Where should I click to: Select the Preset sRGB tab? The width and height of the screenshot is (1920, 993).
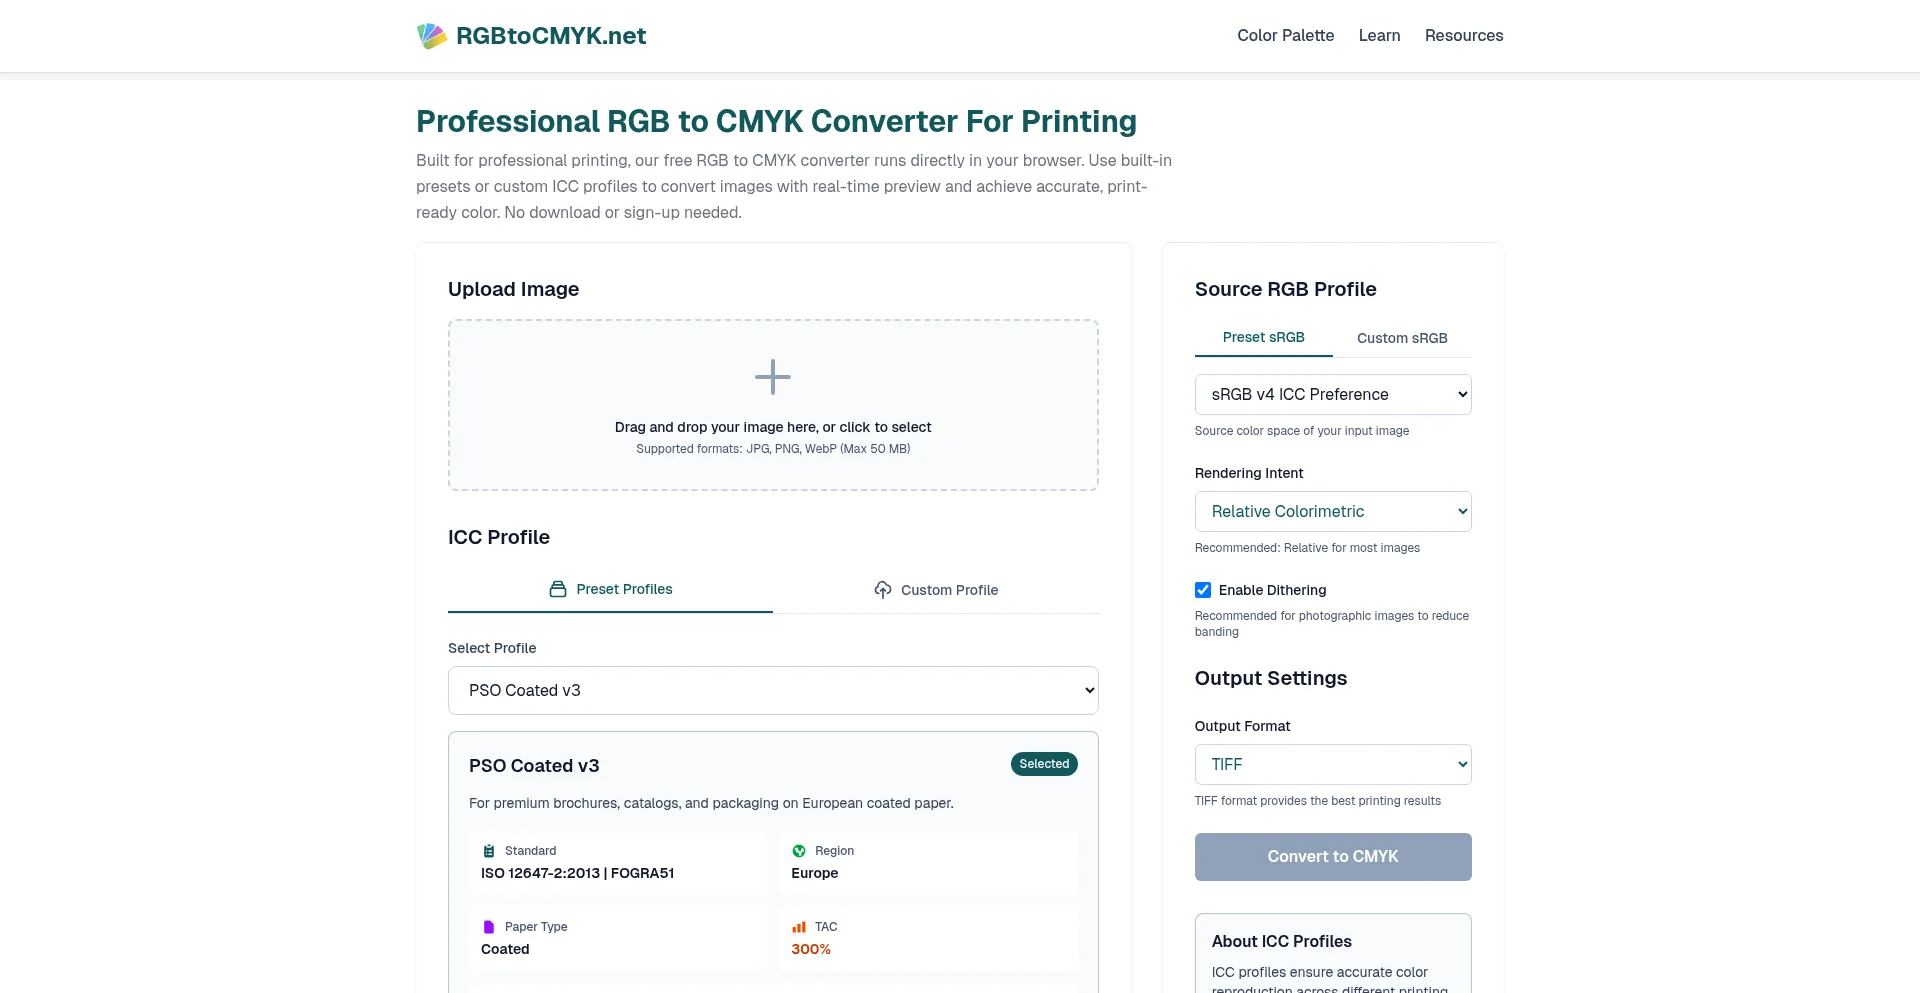[x=1263, y=338]
